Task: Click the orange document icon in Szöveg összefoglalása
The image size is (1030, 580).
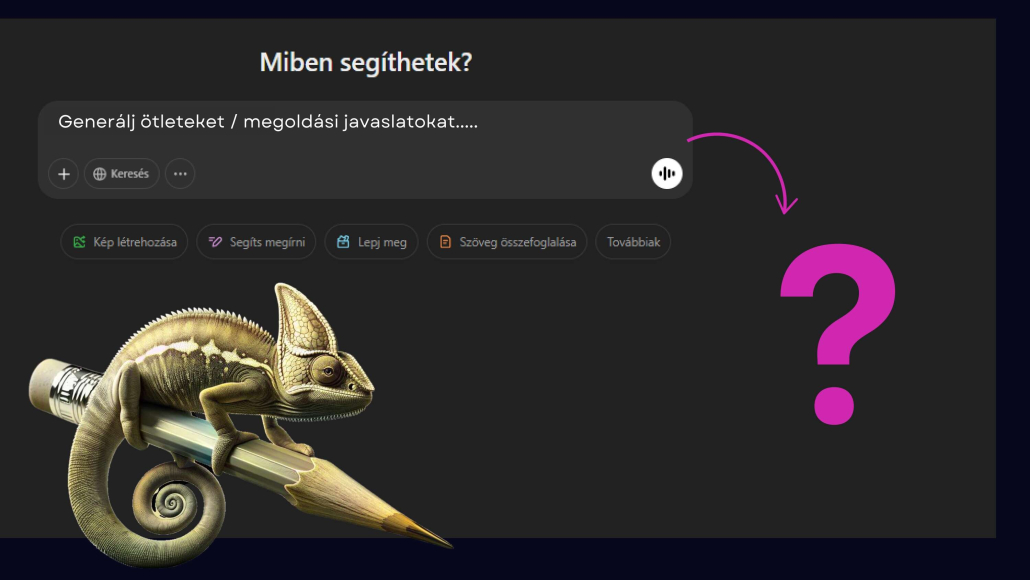Action: [x=445, y=242]
